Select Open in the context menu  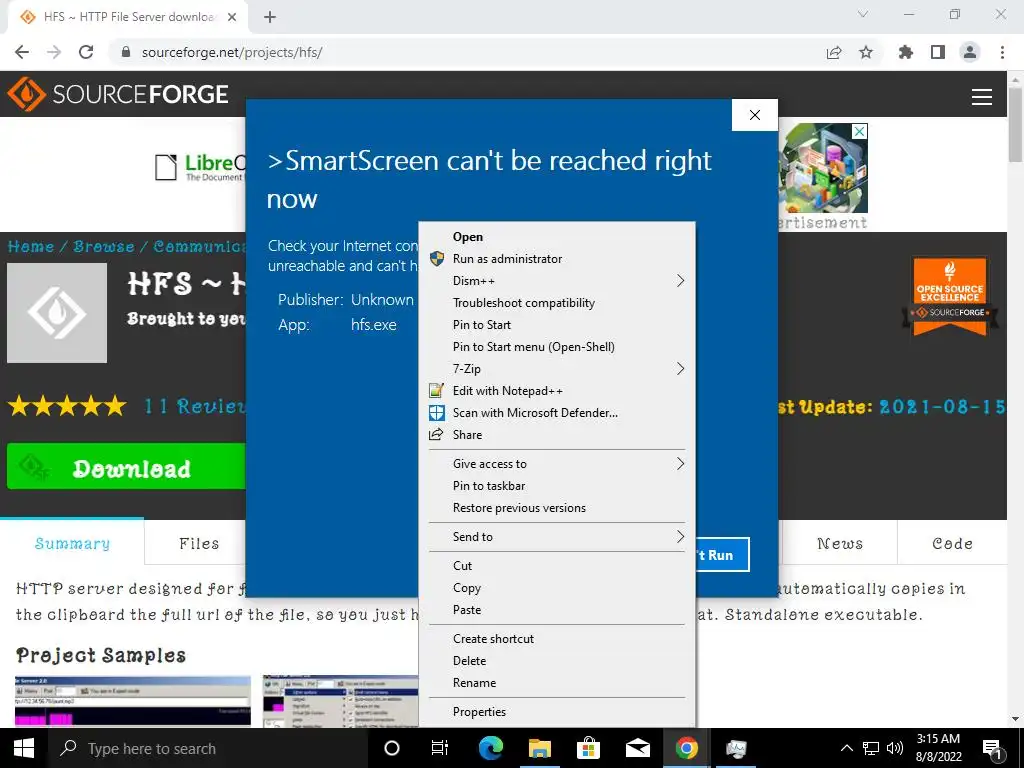(x=557, y=237)
